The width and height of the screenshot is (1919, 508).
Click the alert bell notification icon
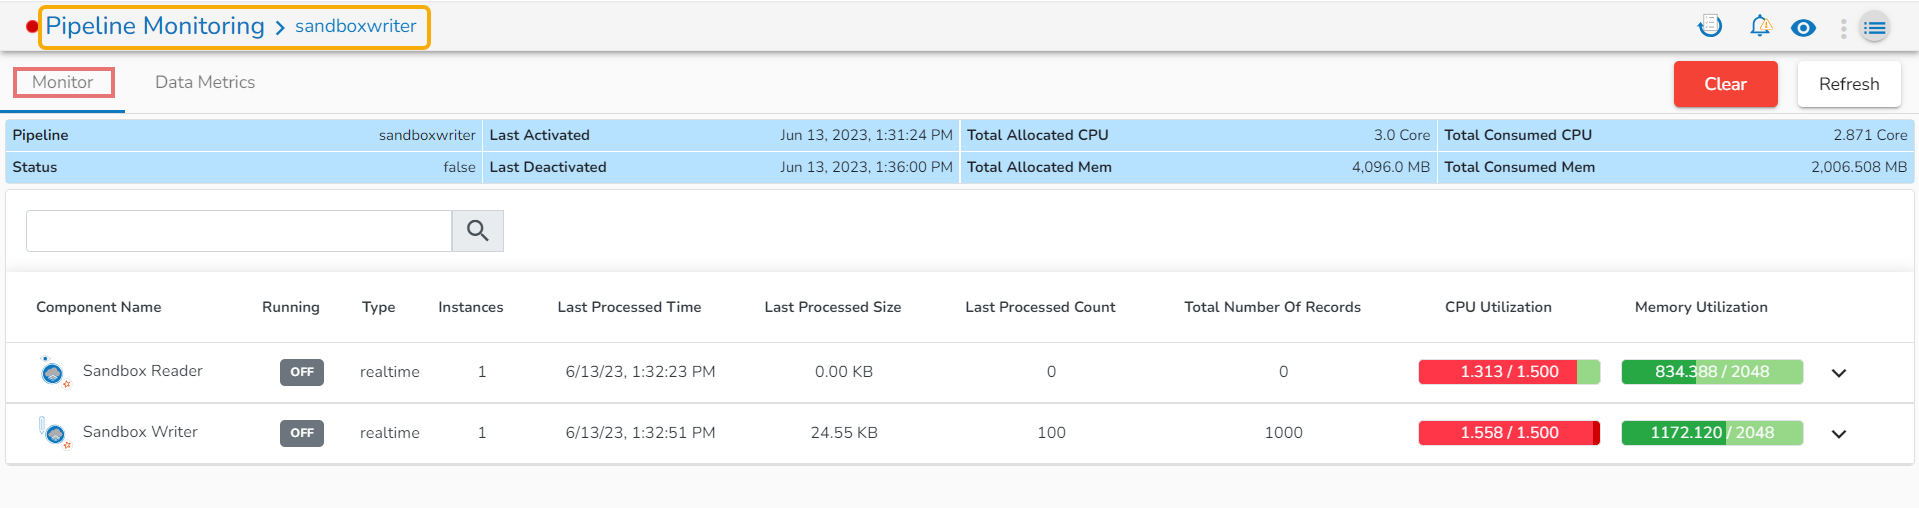click(1760, 27)
